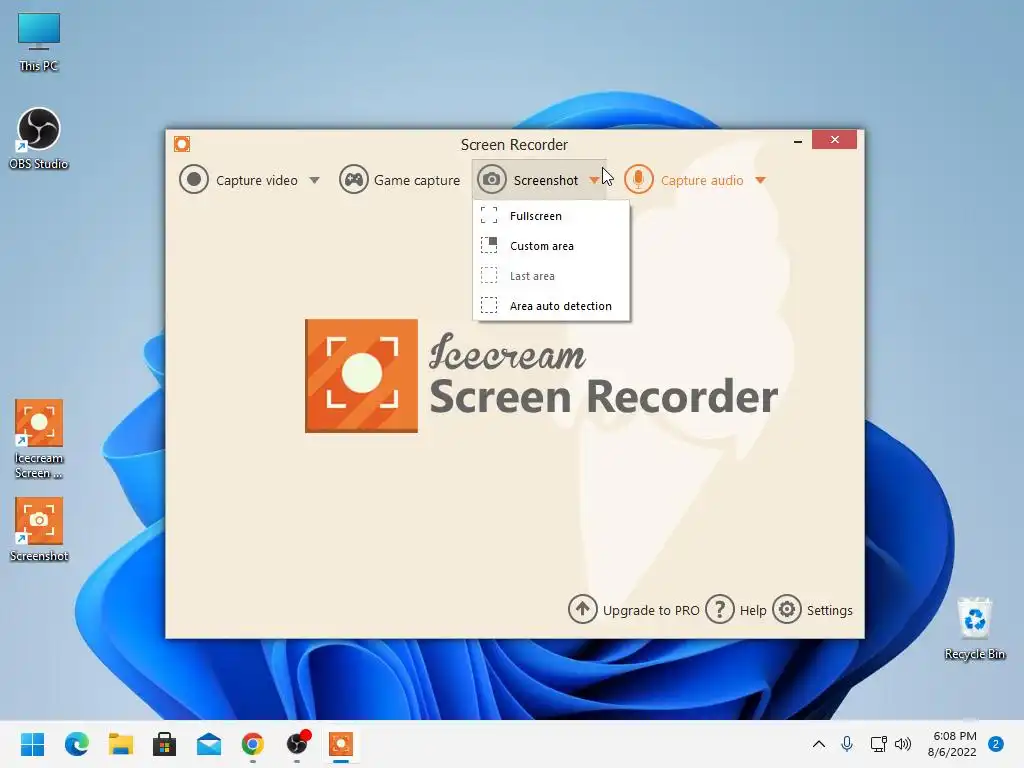Click the network system tray icon

point(878,744)
